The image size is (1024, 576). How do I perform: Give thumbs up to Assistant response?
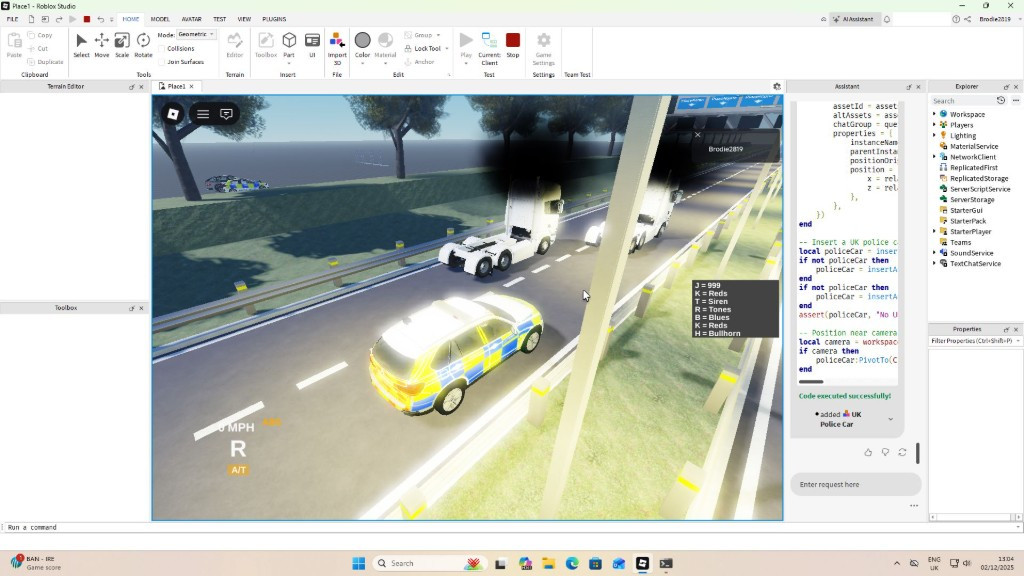click(x=867, y=452)
